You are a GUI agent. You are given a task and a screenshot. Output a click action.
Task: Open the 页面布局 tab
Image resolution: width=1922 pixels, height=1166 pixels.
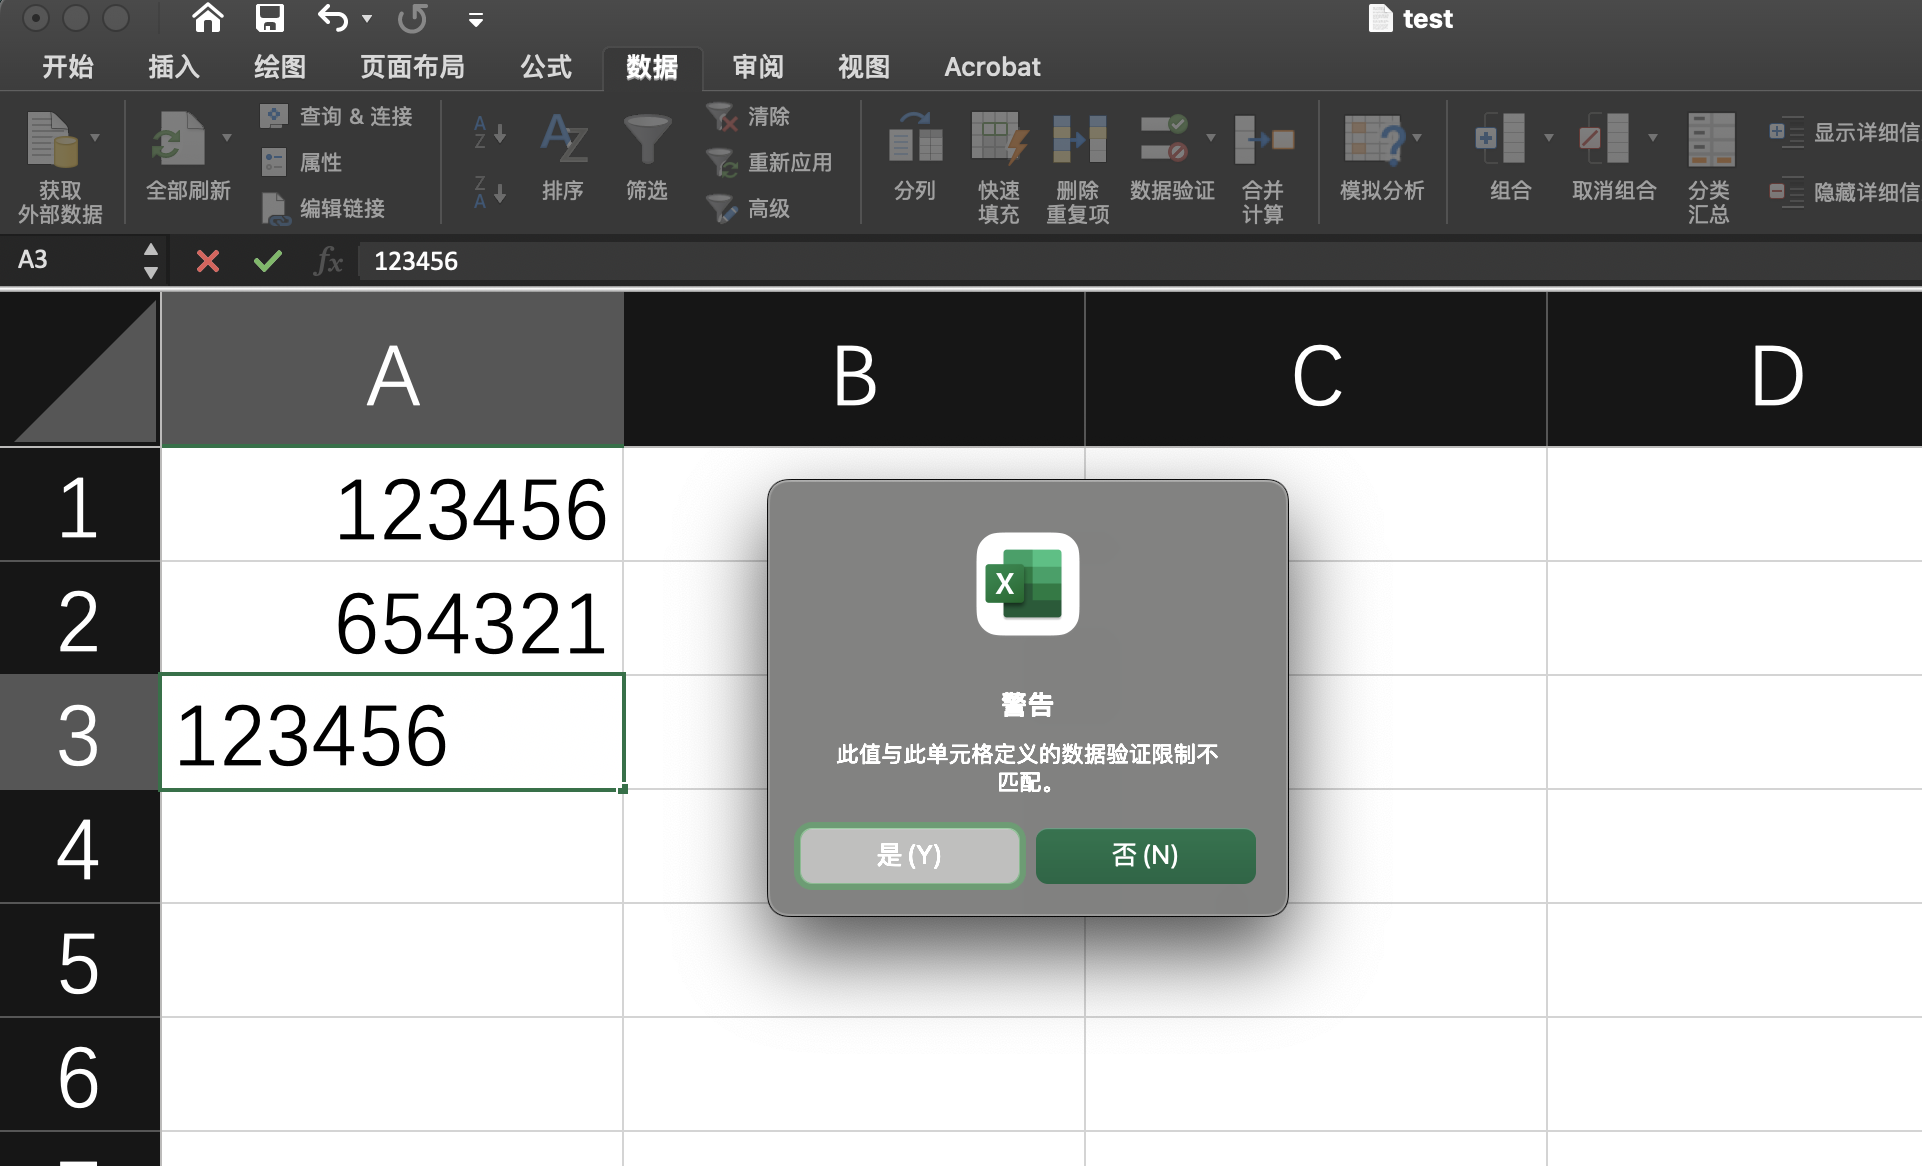coord(412,67)
